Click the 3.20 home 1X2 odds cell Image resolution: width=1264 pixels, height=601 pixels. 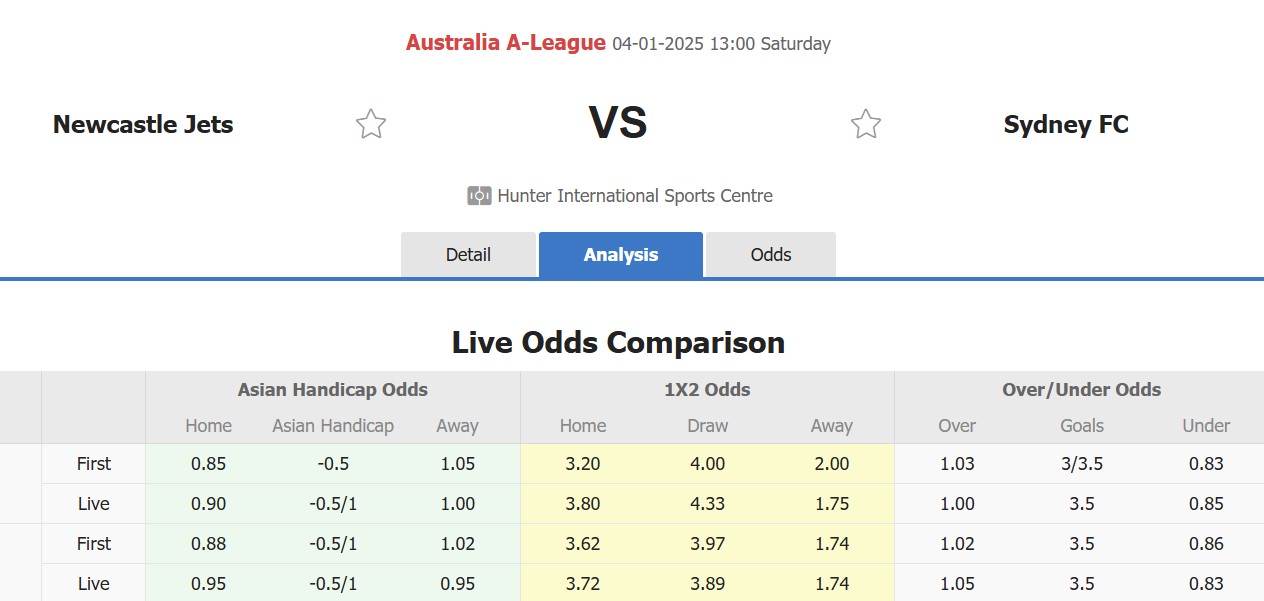(x=582, y=463)
